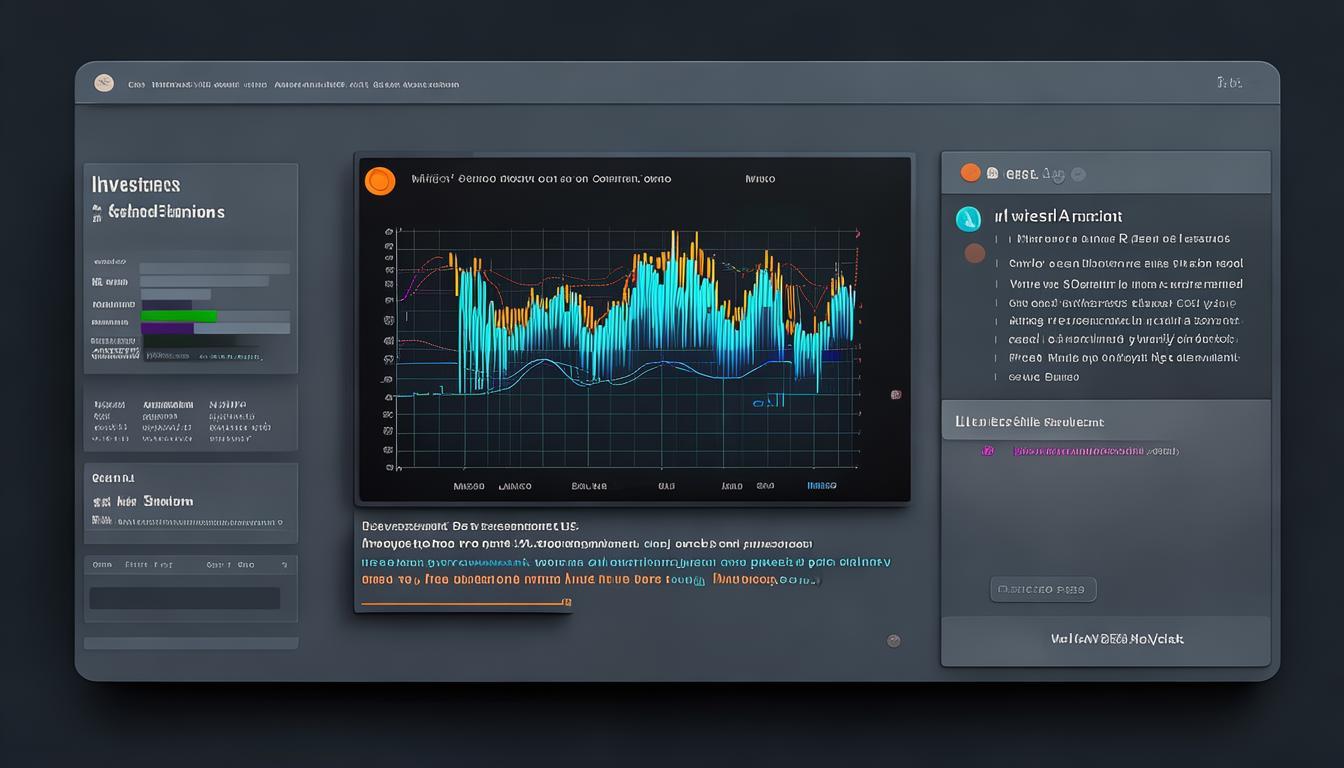The height and width of the screenshot is (768, 1344).
Task: Click the teal circular avatar icon in the right panel
Action: tap(968, 219)
